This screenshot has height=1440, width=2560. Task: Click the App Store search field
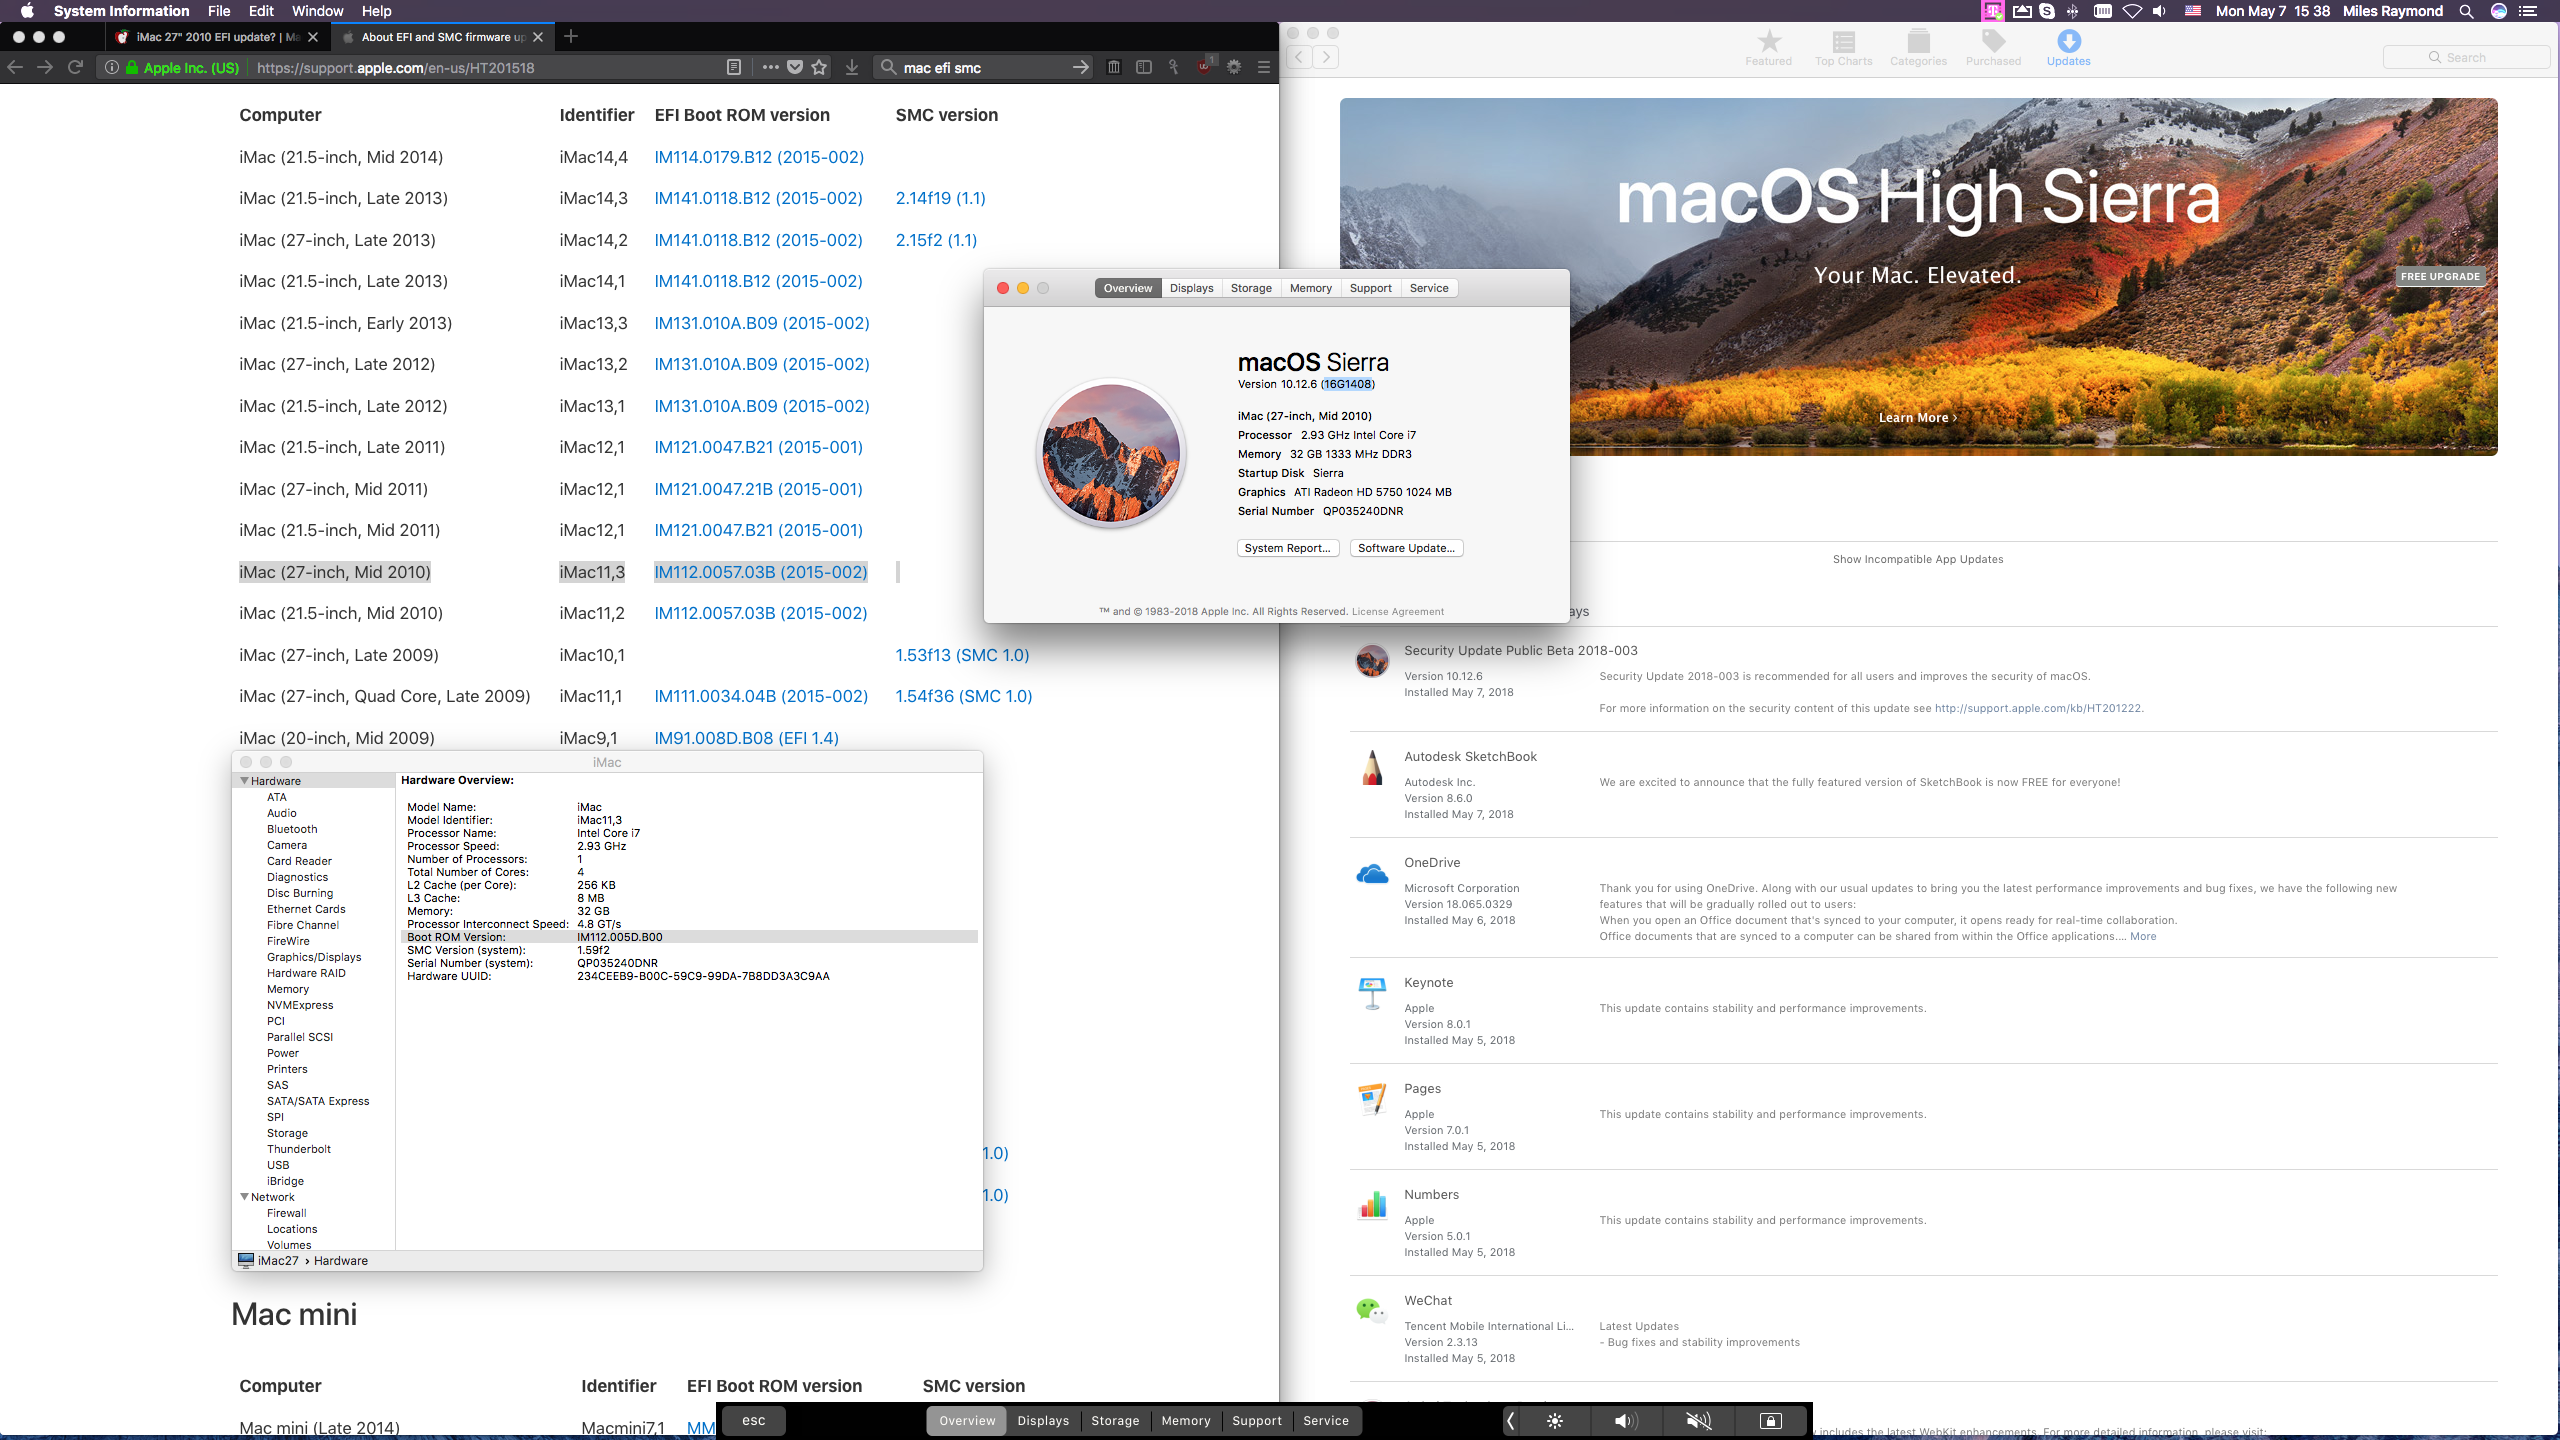point(2466,57)
